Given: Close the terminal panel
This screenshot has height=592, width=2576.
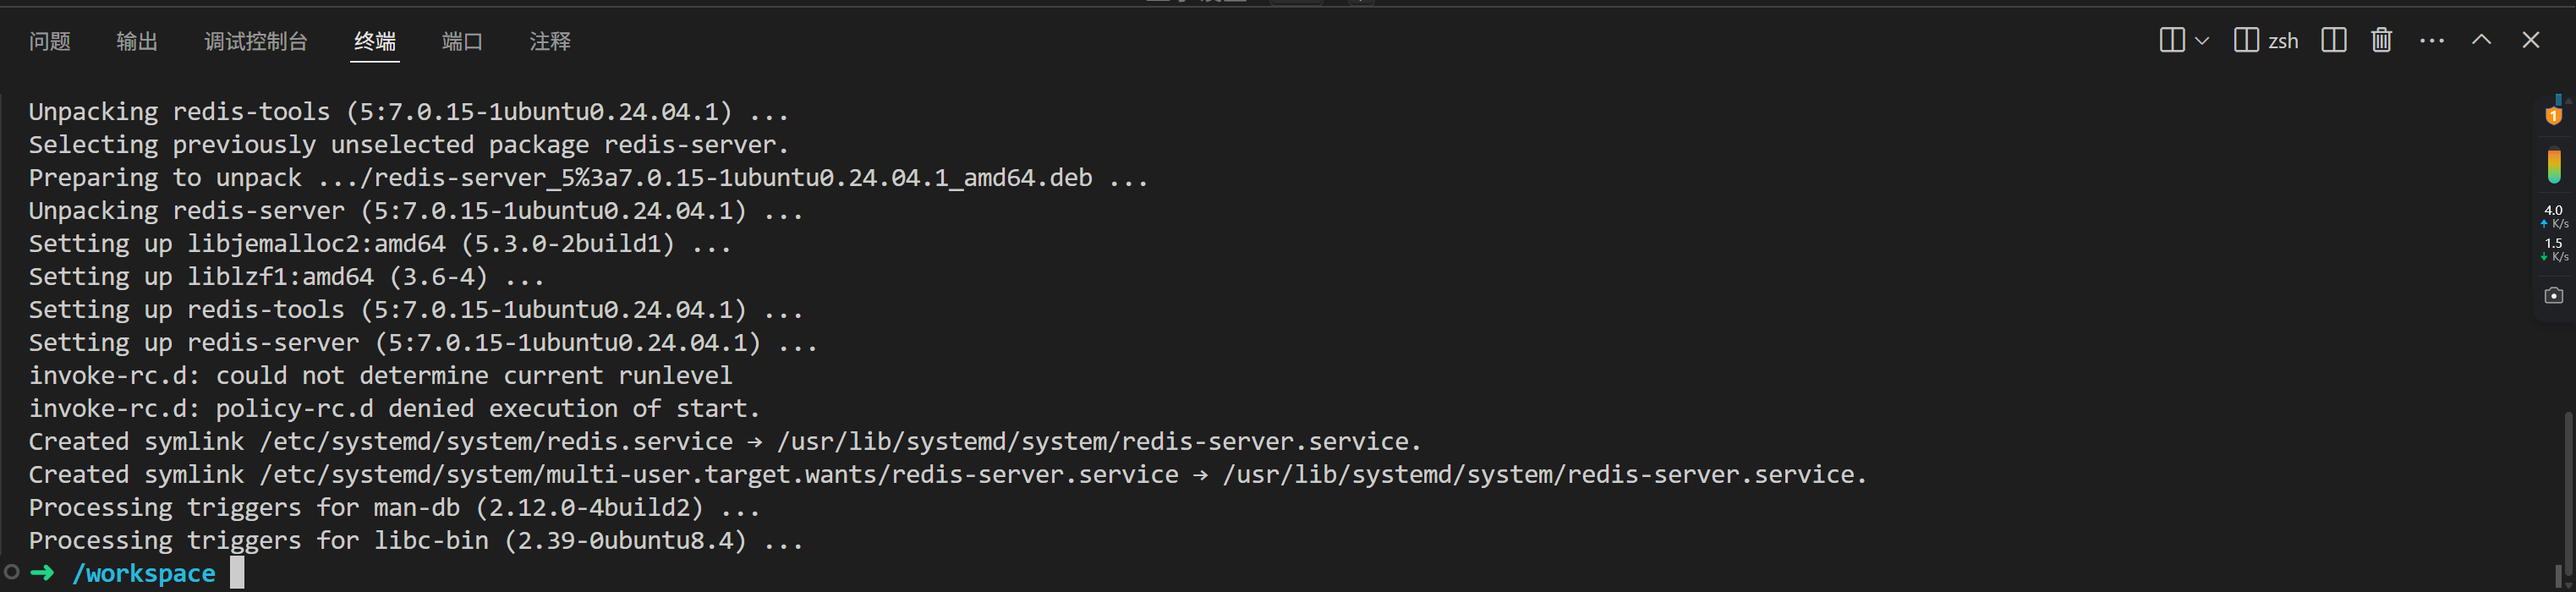Looking at the screenshot, I should pyautogui.click(x=2531, y=40).
